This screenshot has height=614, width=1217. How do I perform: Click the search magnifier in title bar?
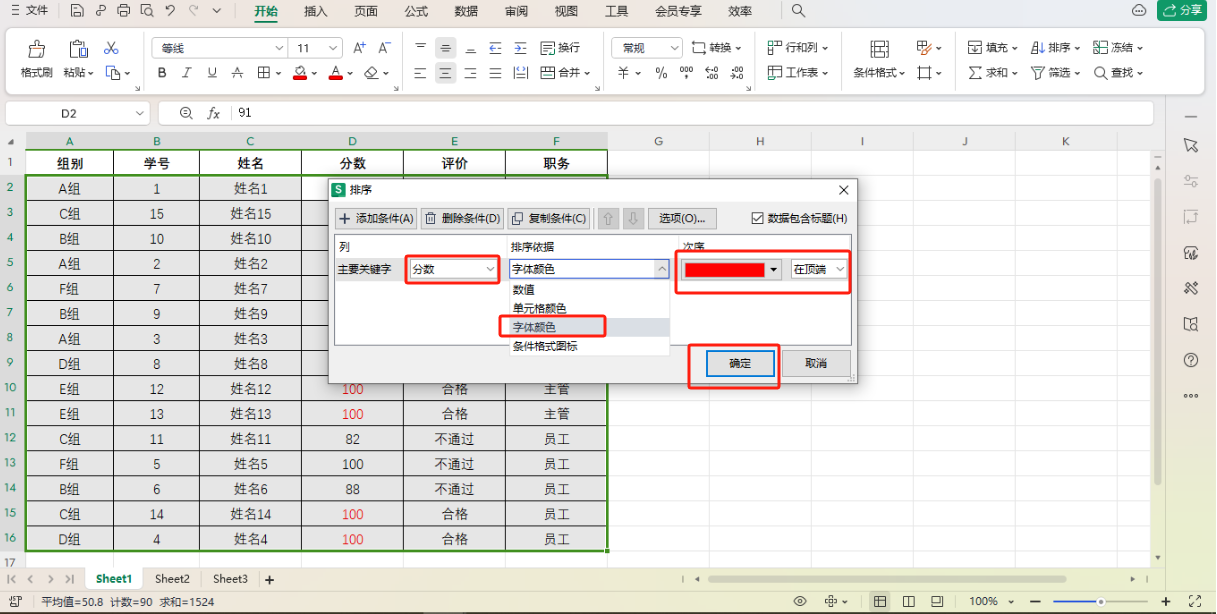(798, 11)
